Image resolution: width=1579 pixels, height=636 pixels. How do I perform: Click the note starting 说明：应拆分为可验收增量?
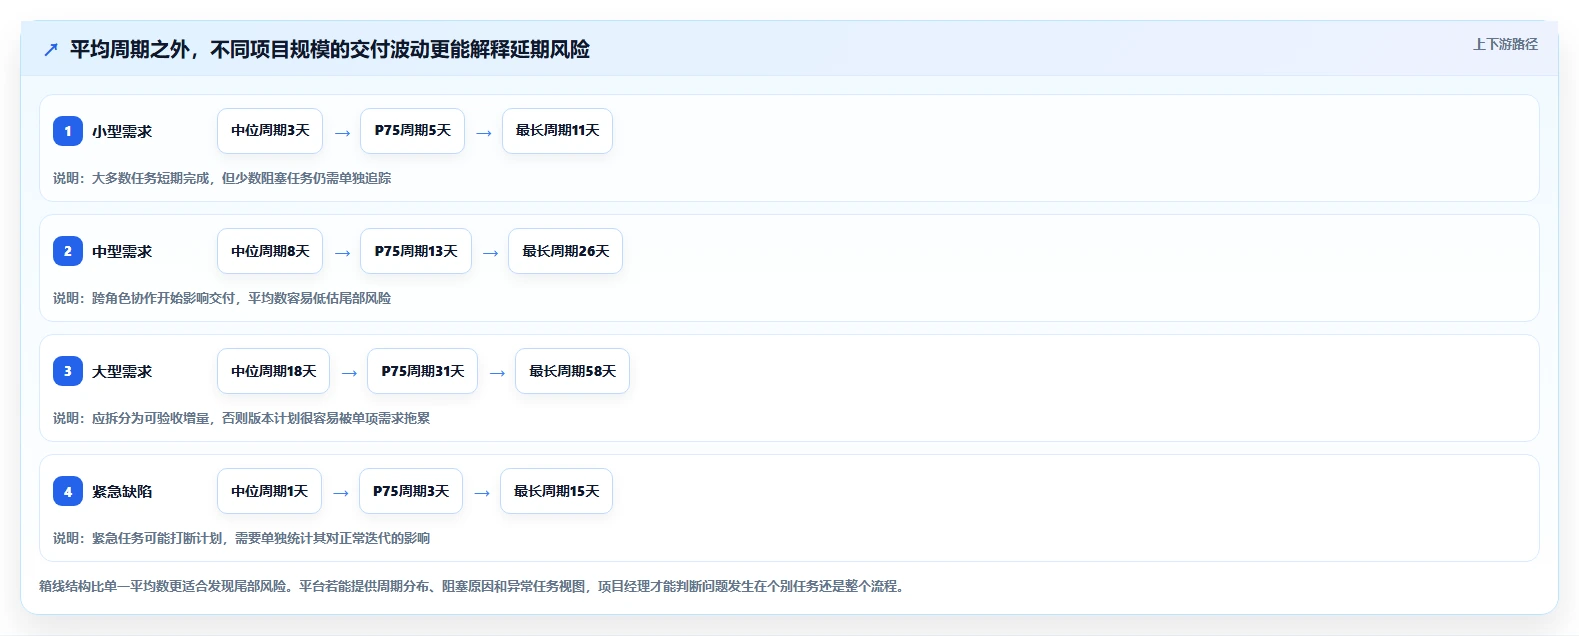(241, 418)
